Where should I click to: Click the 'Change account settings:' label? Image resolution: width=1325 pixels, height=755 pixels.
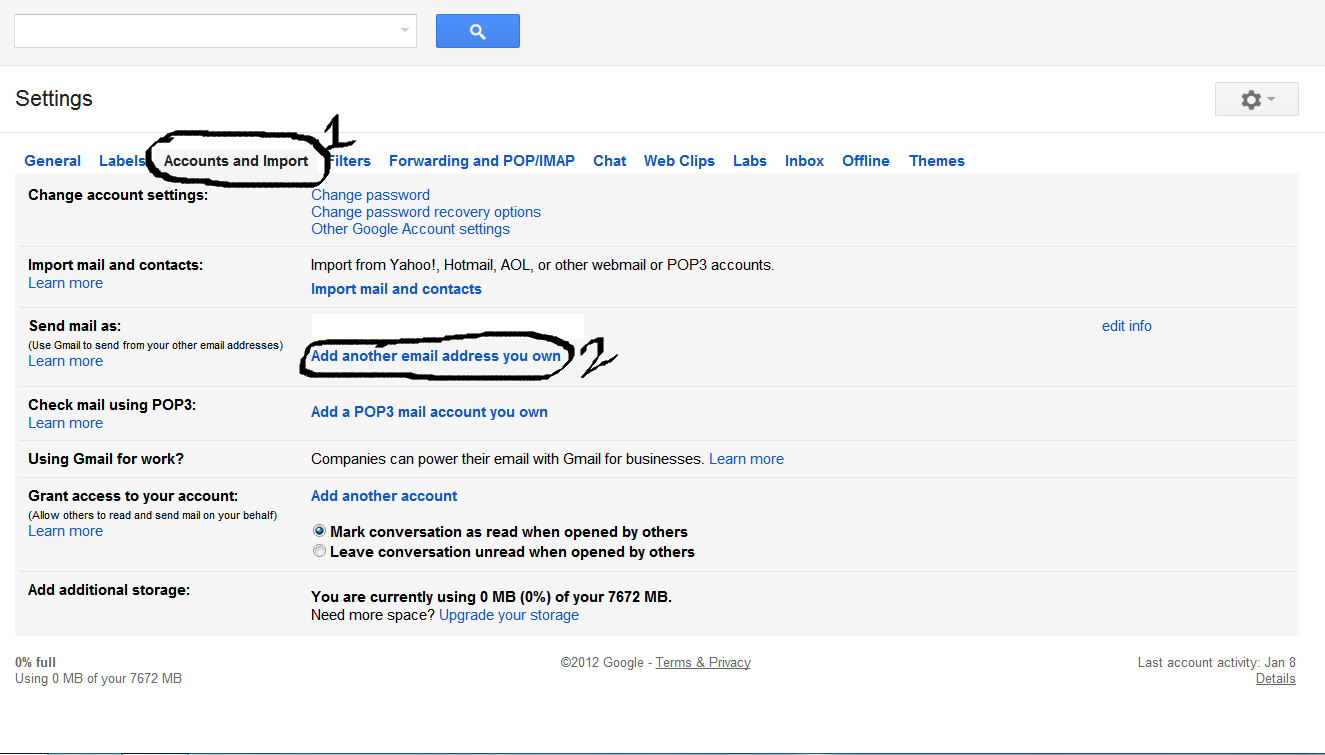pyautogui.click(x=118, y=195)
